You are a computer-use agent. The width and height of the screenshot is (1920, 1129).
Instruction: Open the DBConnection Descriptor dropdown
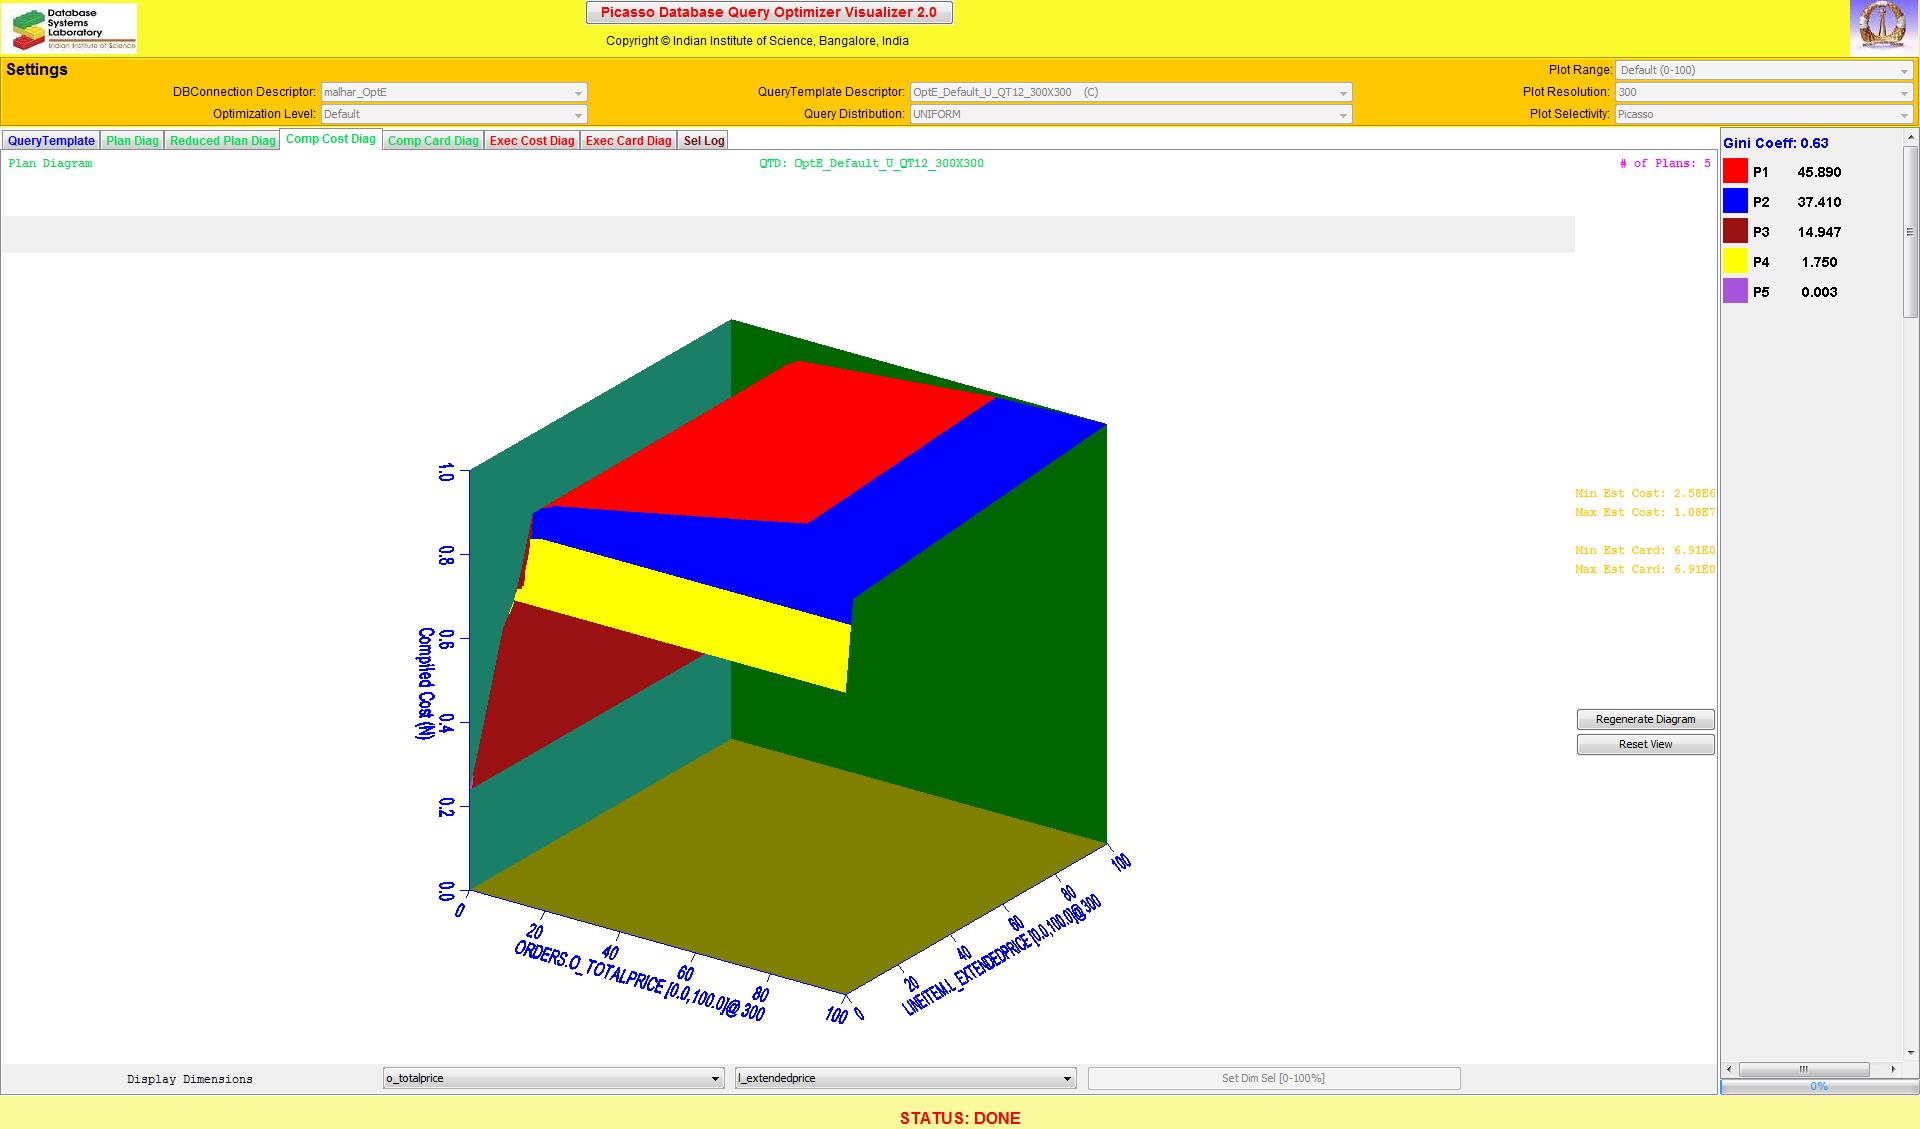tap(453, 92)
